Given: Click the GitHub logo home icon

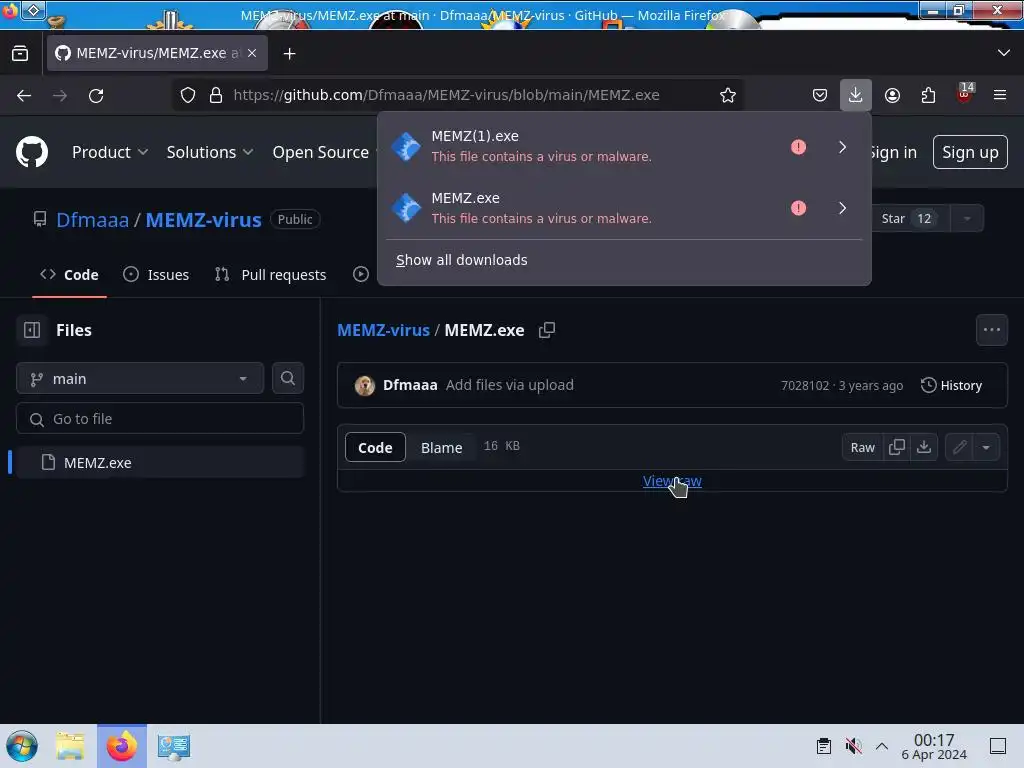Looking at the screenshot, I should [x=32, y=152].
